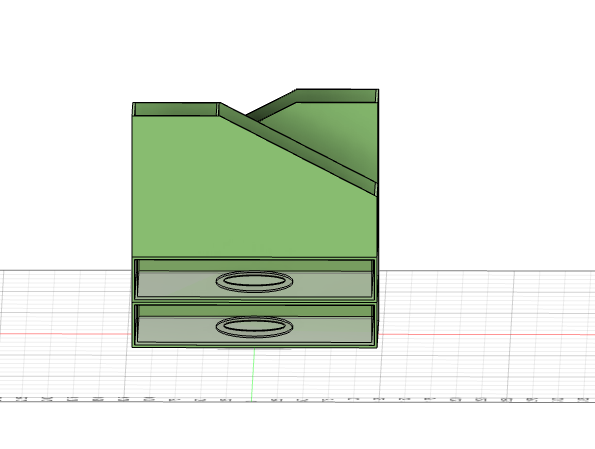Click the green vertical axis line
The image size is (595, 449).
(x=253, y=374)
